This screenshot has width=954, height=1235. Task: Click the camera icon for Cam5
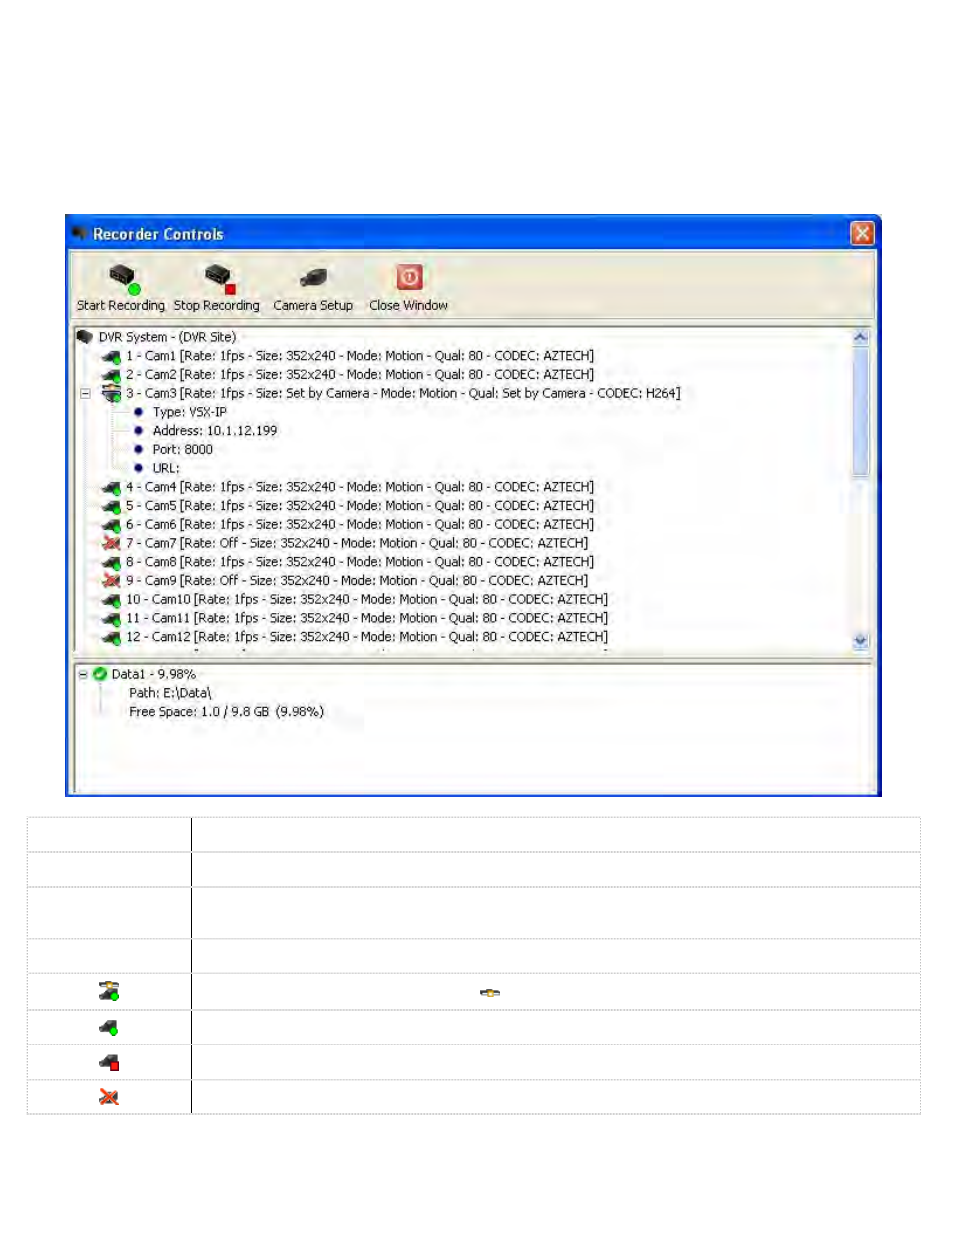point(111,506)
